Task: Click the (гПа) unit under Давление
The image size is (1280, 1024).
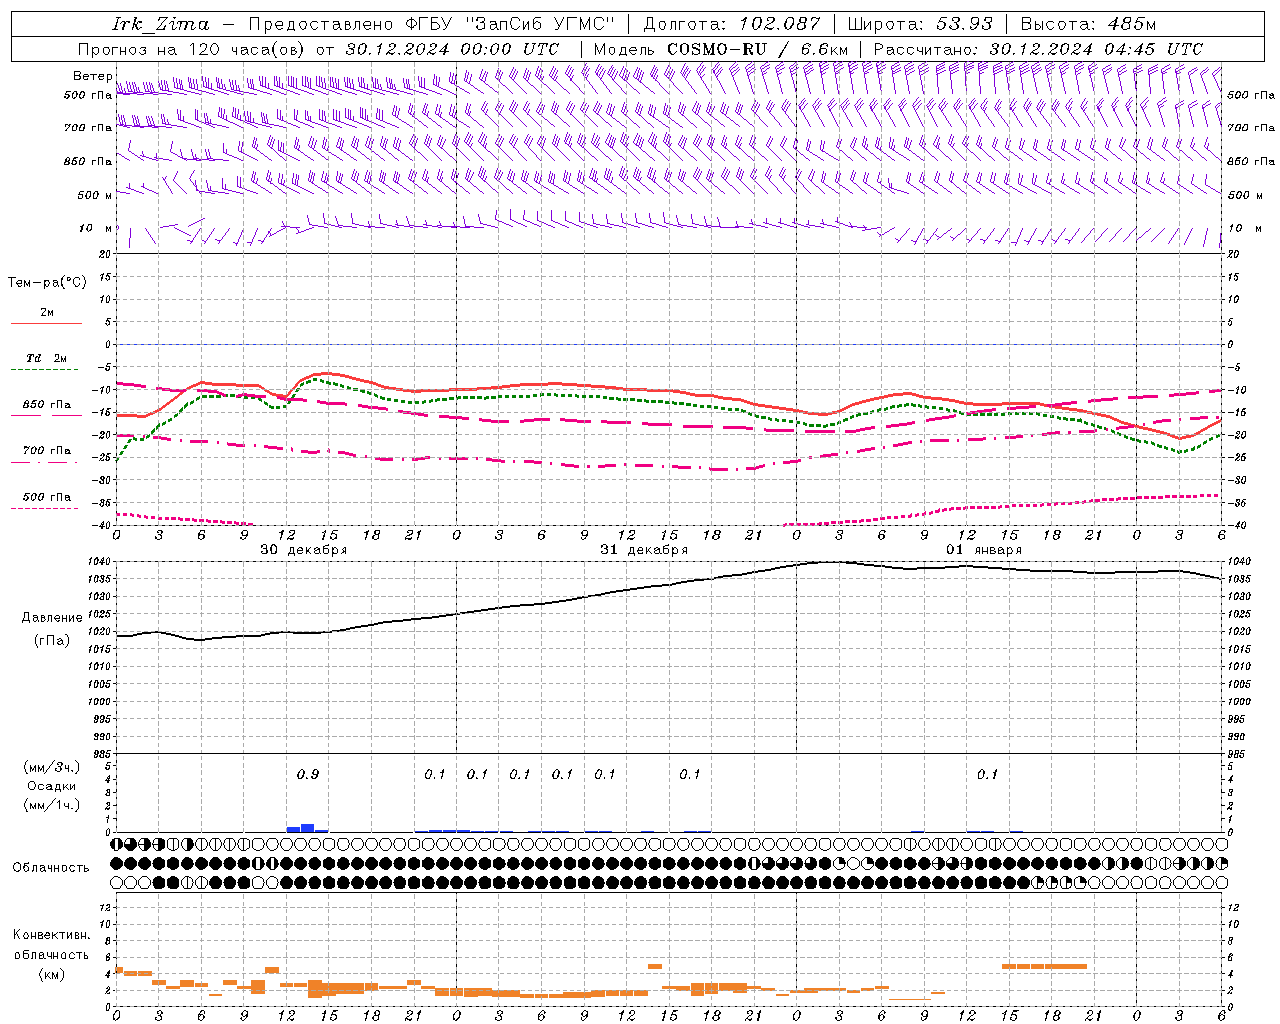Action: [x=52, y=641]
